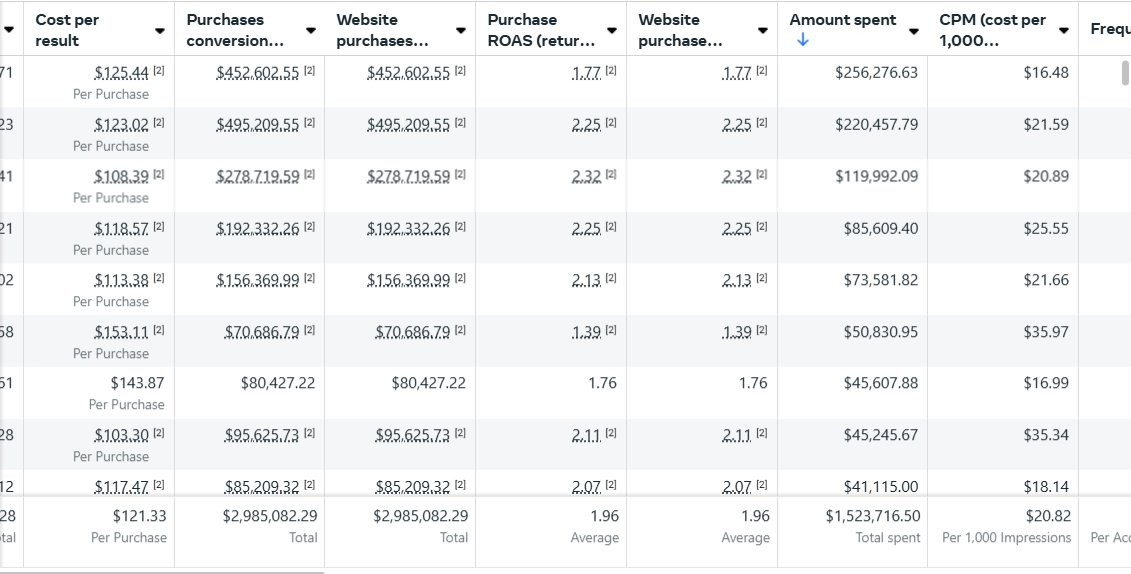Click the $35.97 CPM value
Screen dimensions: 1131x574
[x=1046, y=331]
